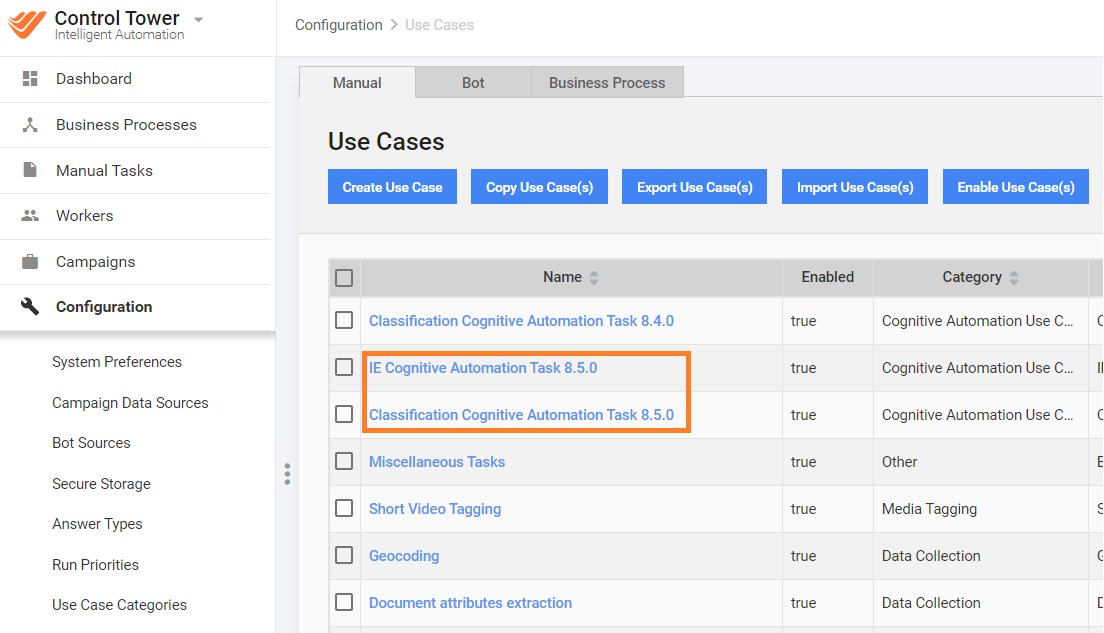Click the Use Cases breadcrumb
This screenshot has height=633, width=1104.
pyautogui.click(x=439, y=25)
